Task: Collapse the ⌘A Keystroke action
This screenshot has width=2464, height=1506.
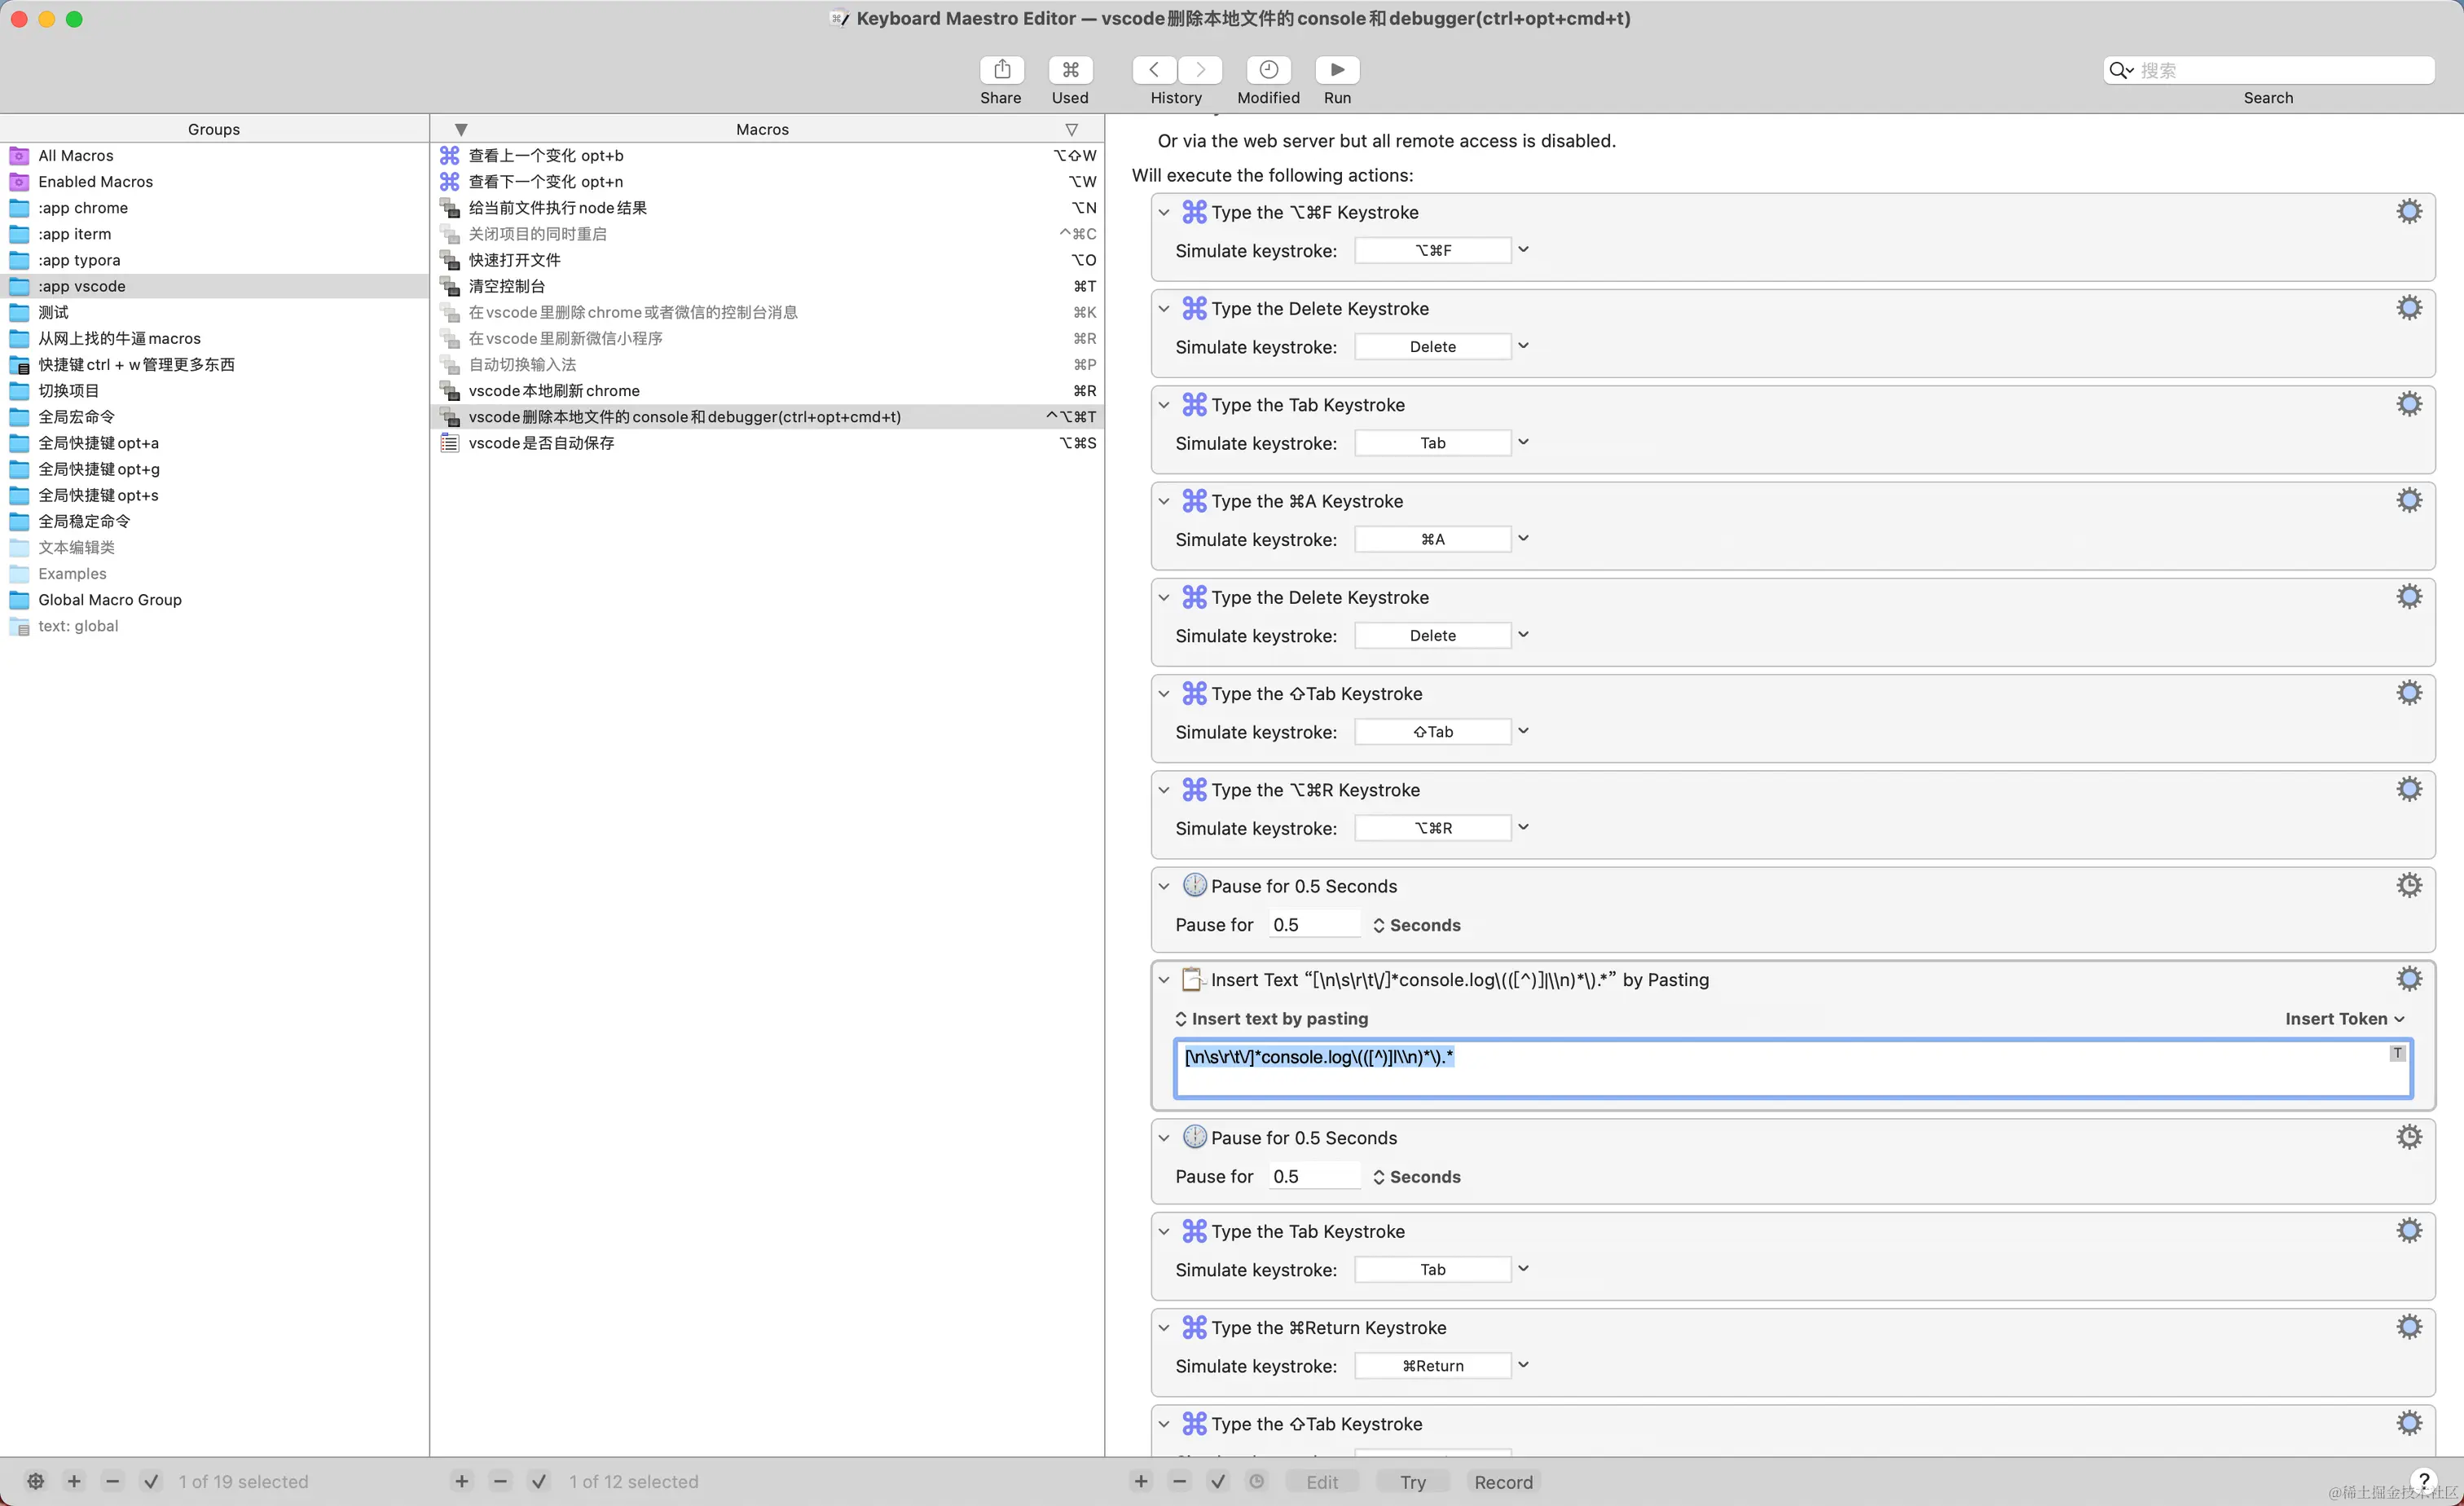Action: pyautogui.click(x=1164, y=501)
